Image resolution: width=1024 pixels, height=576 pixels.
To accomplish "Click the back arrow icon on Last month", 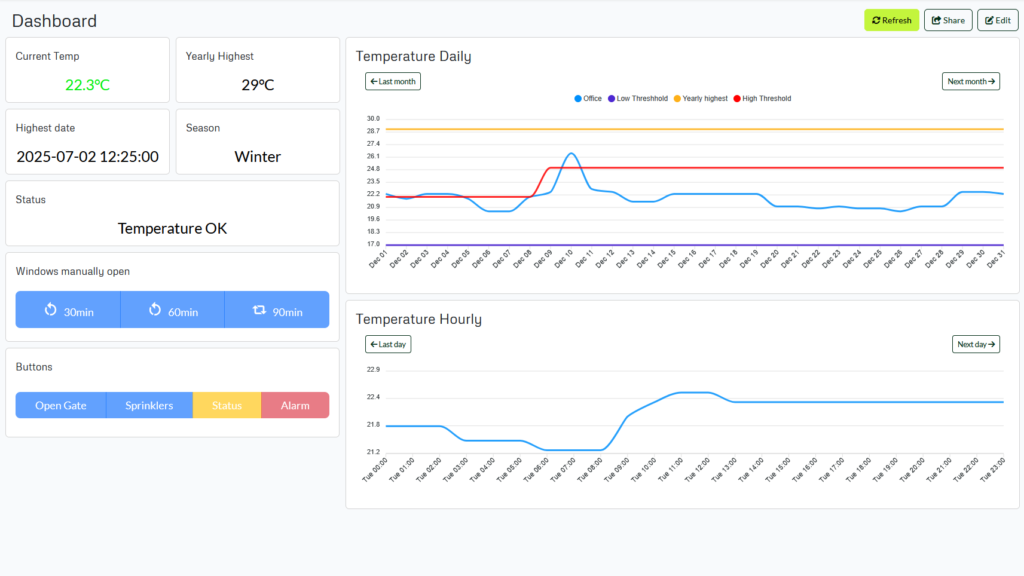I will 372,81.
